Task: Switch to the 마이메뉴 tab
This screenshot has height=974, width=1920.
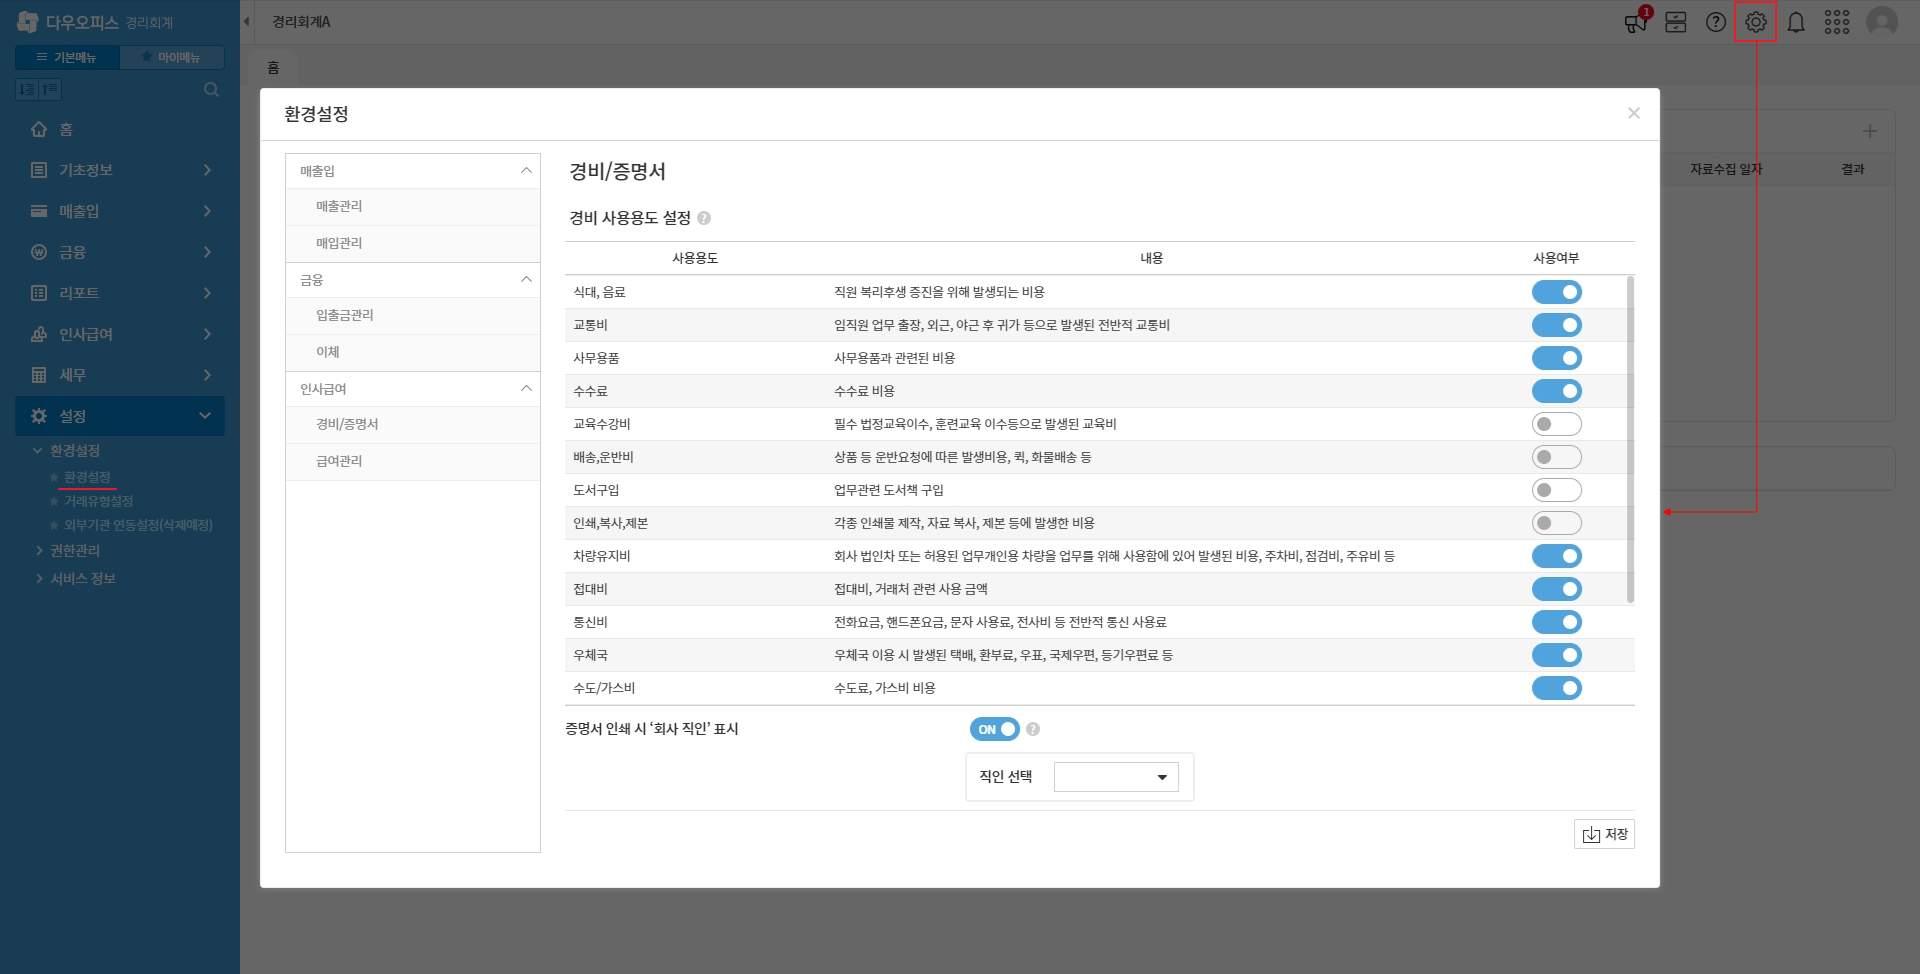Action: pos(171,57)
